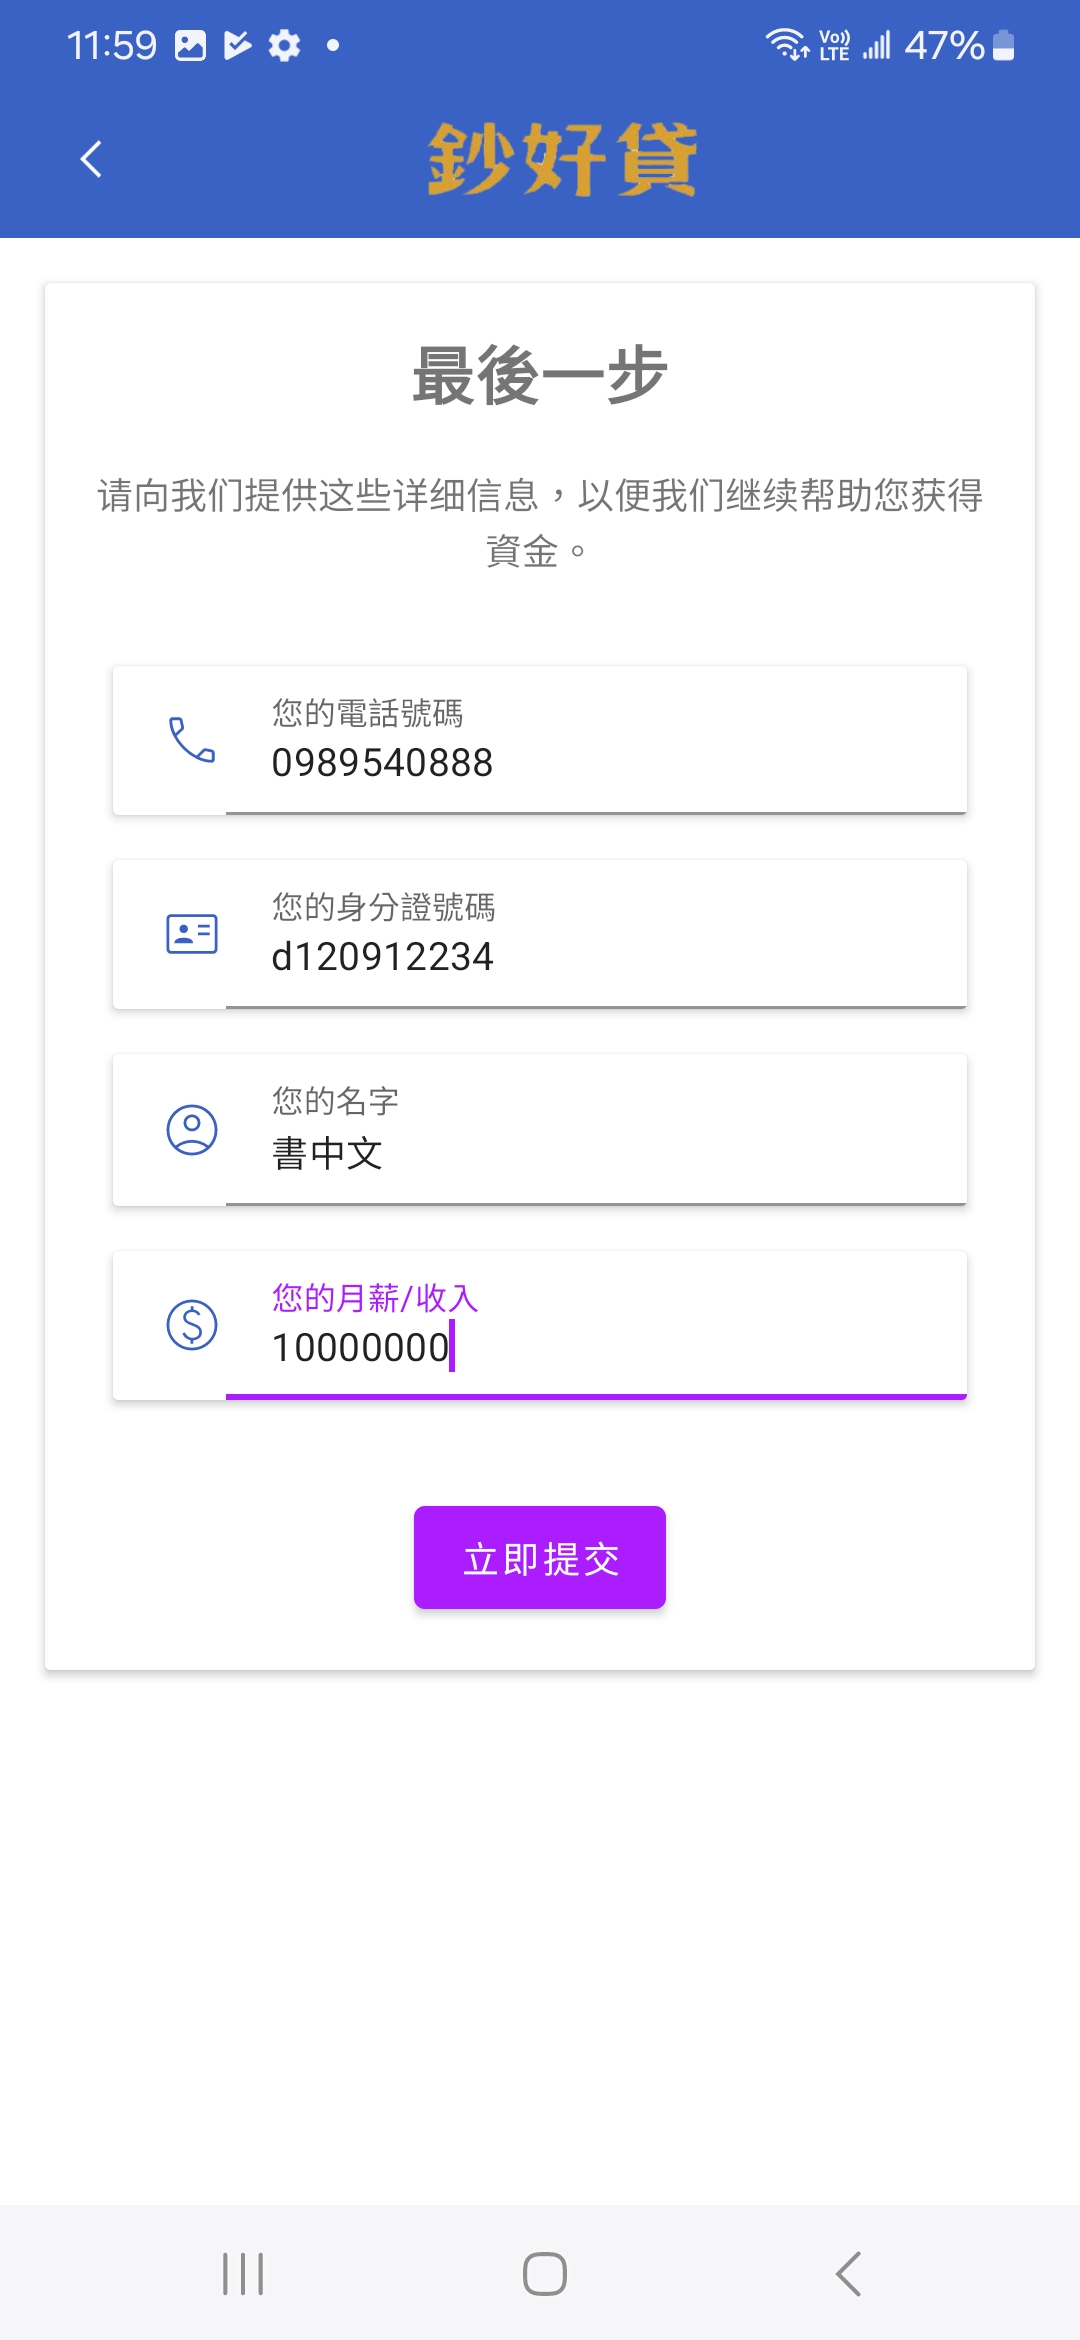Tap the Android home button

point(544,2273)
